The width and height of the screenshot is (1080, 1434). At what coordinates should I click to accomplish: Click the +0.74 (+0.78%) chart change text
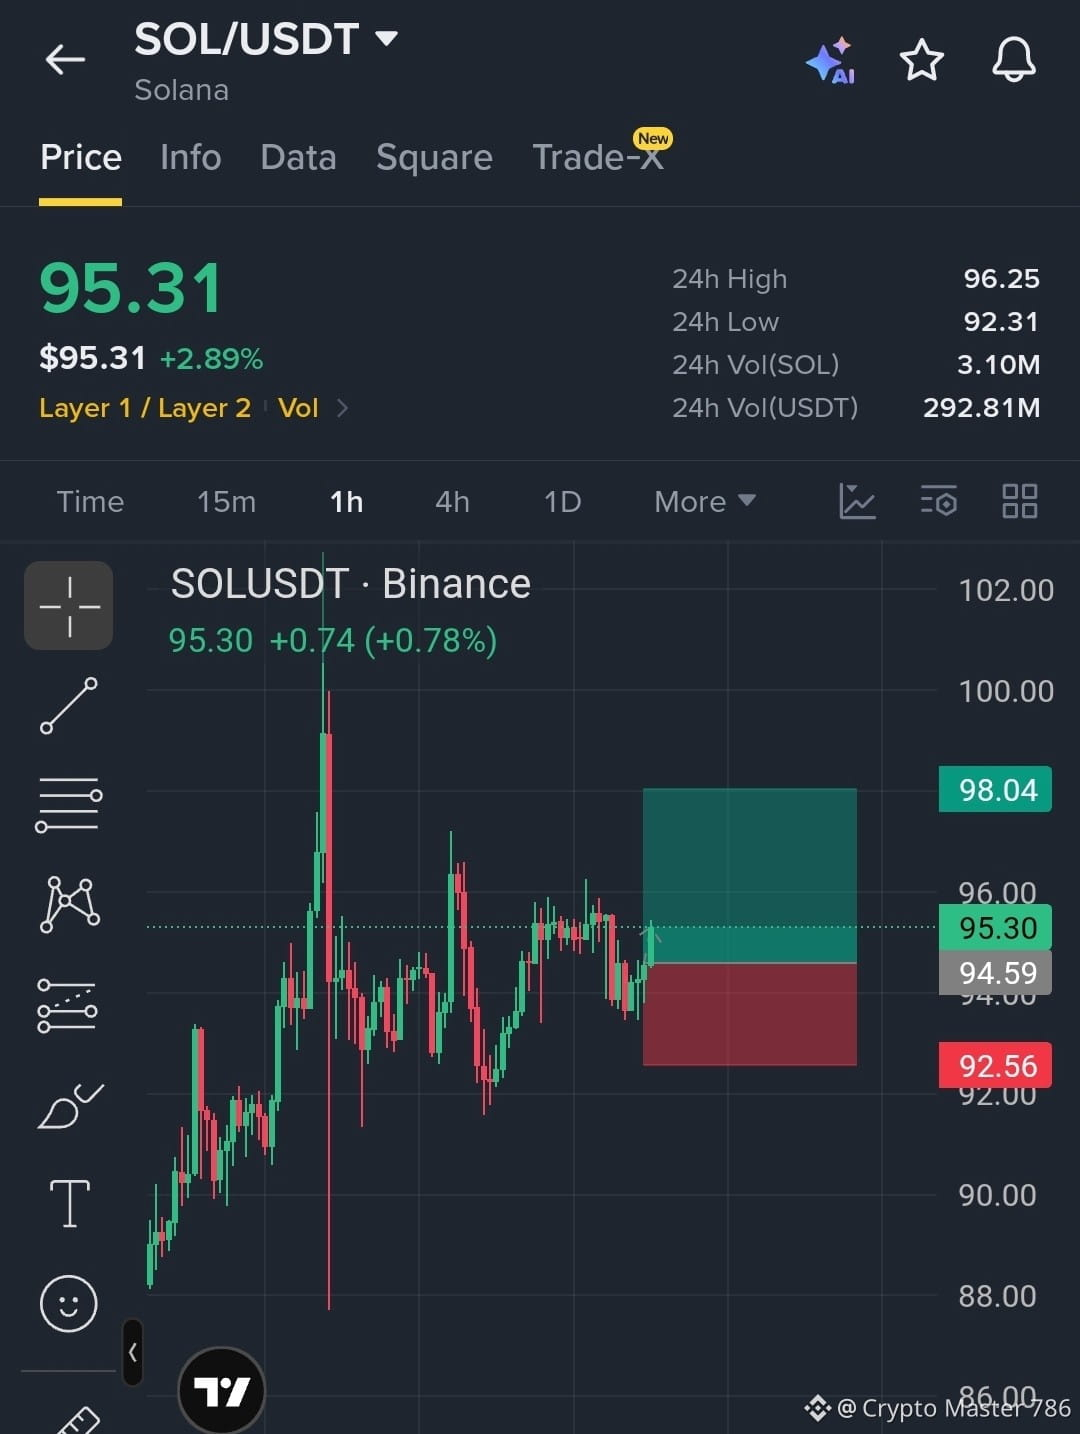[x=383, y=640]
